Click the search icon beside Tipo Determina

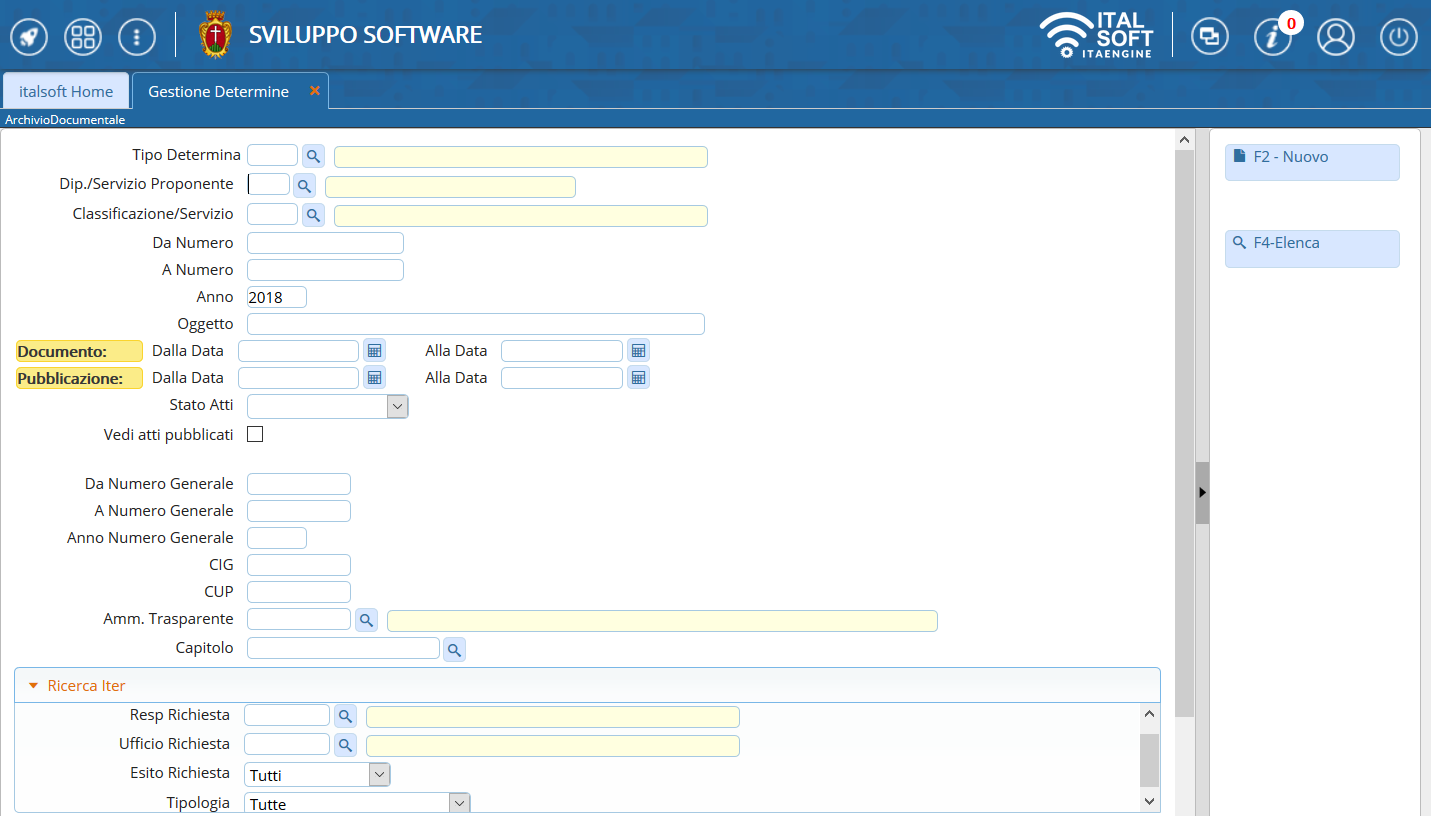(313, 157)
